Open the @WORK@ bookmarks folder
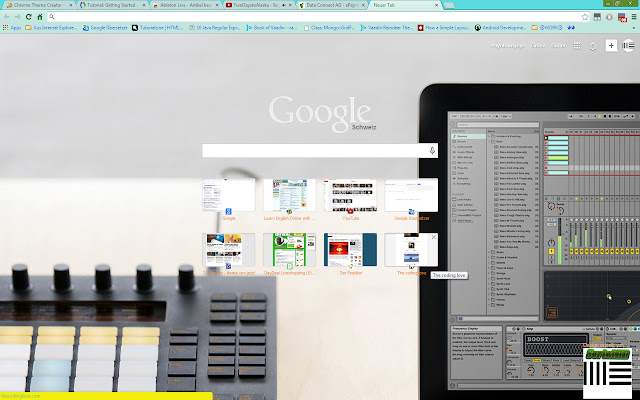This screenshot has height=400, width=640. point(547,28)
